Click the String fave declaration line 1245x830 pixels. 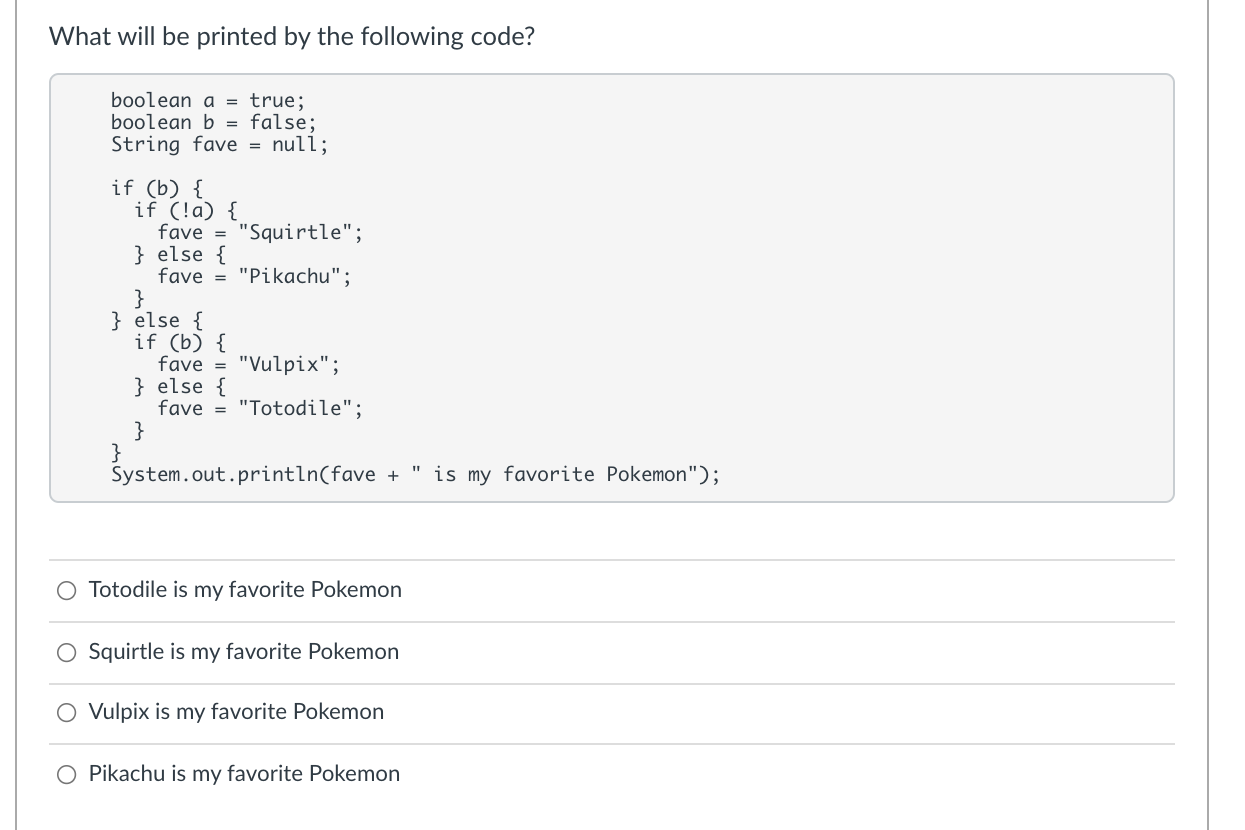[x=218, y=144]
